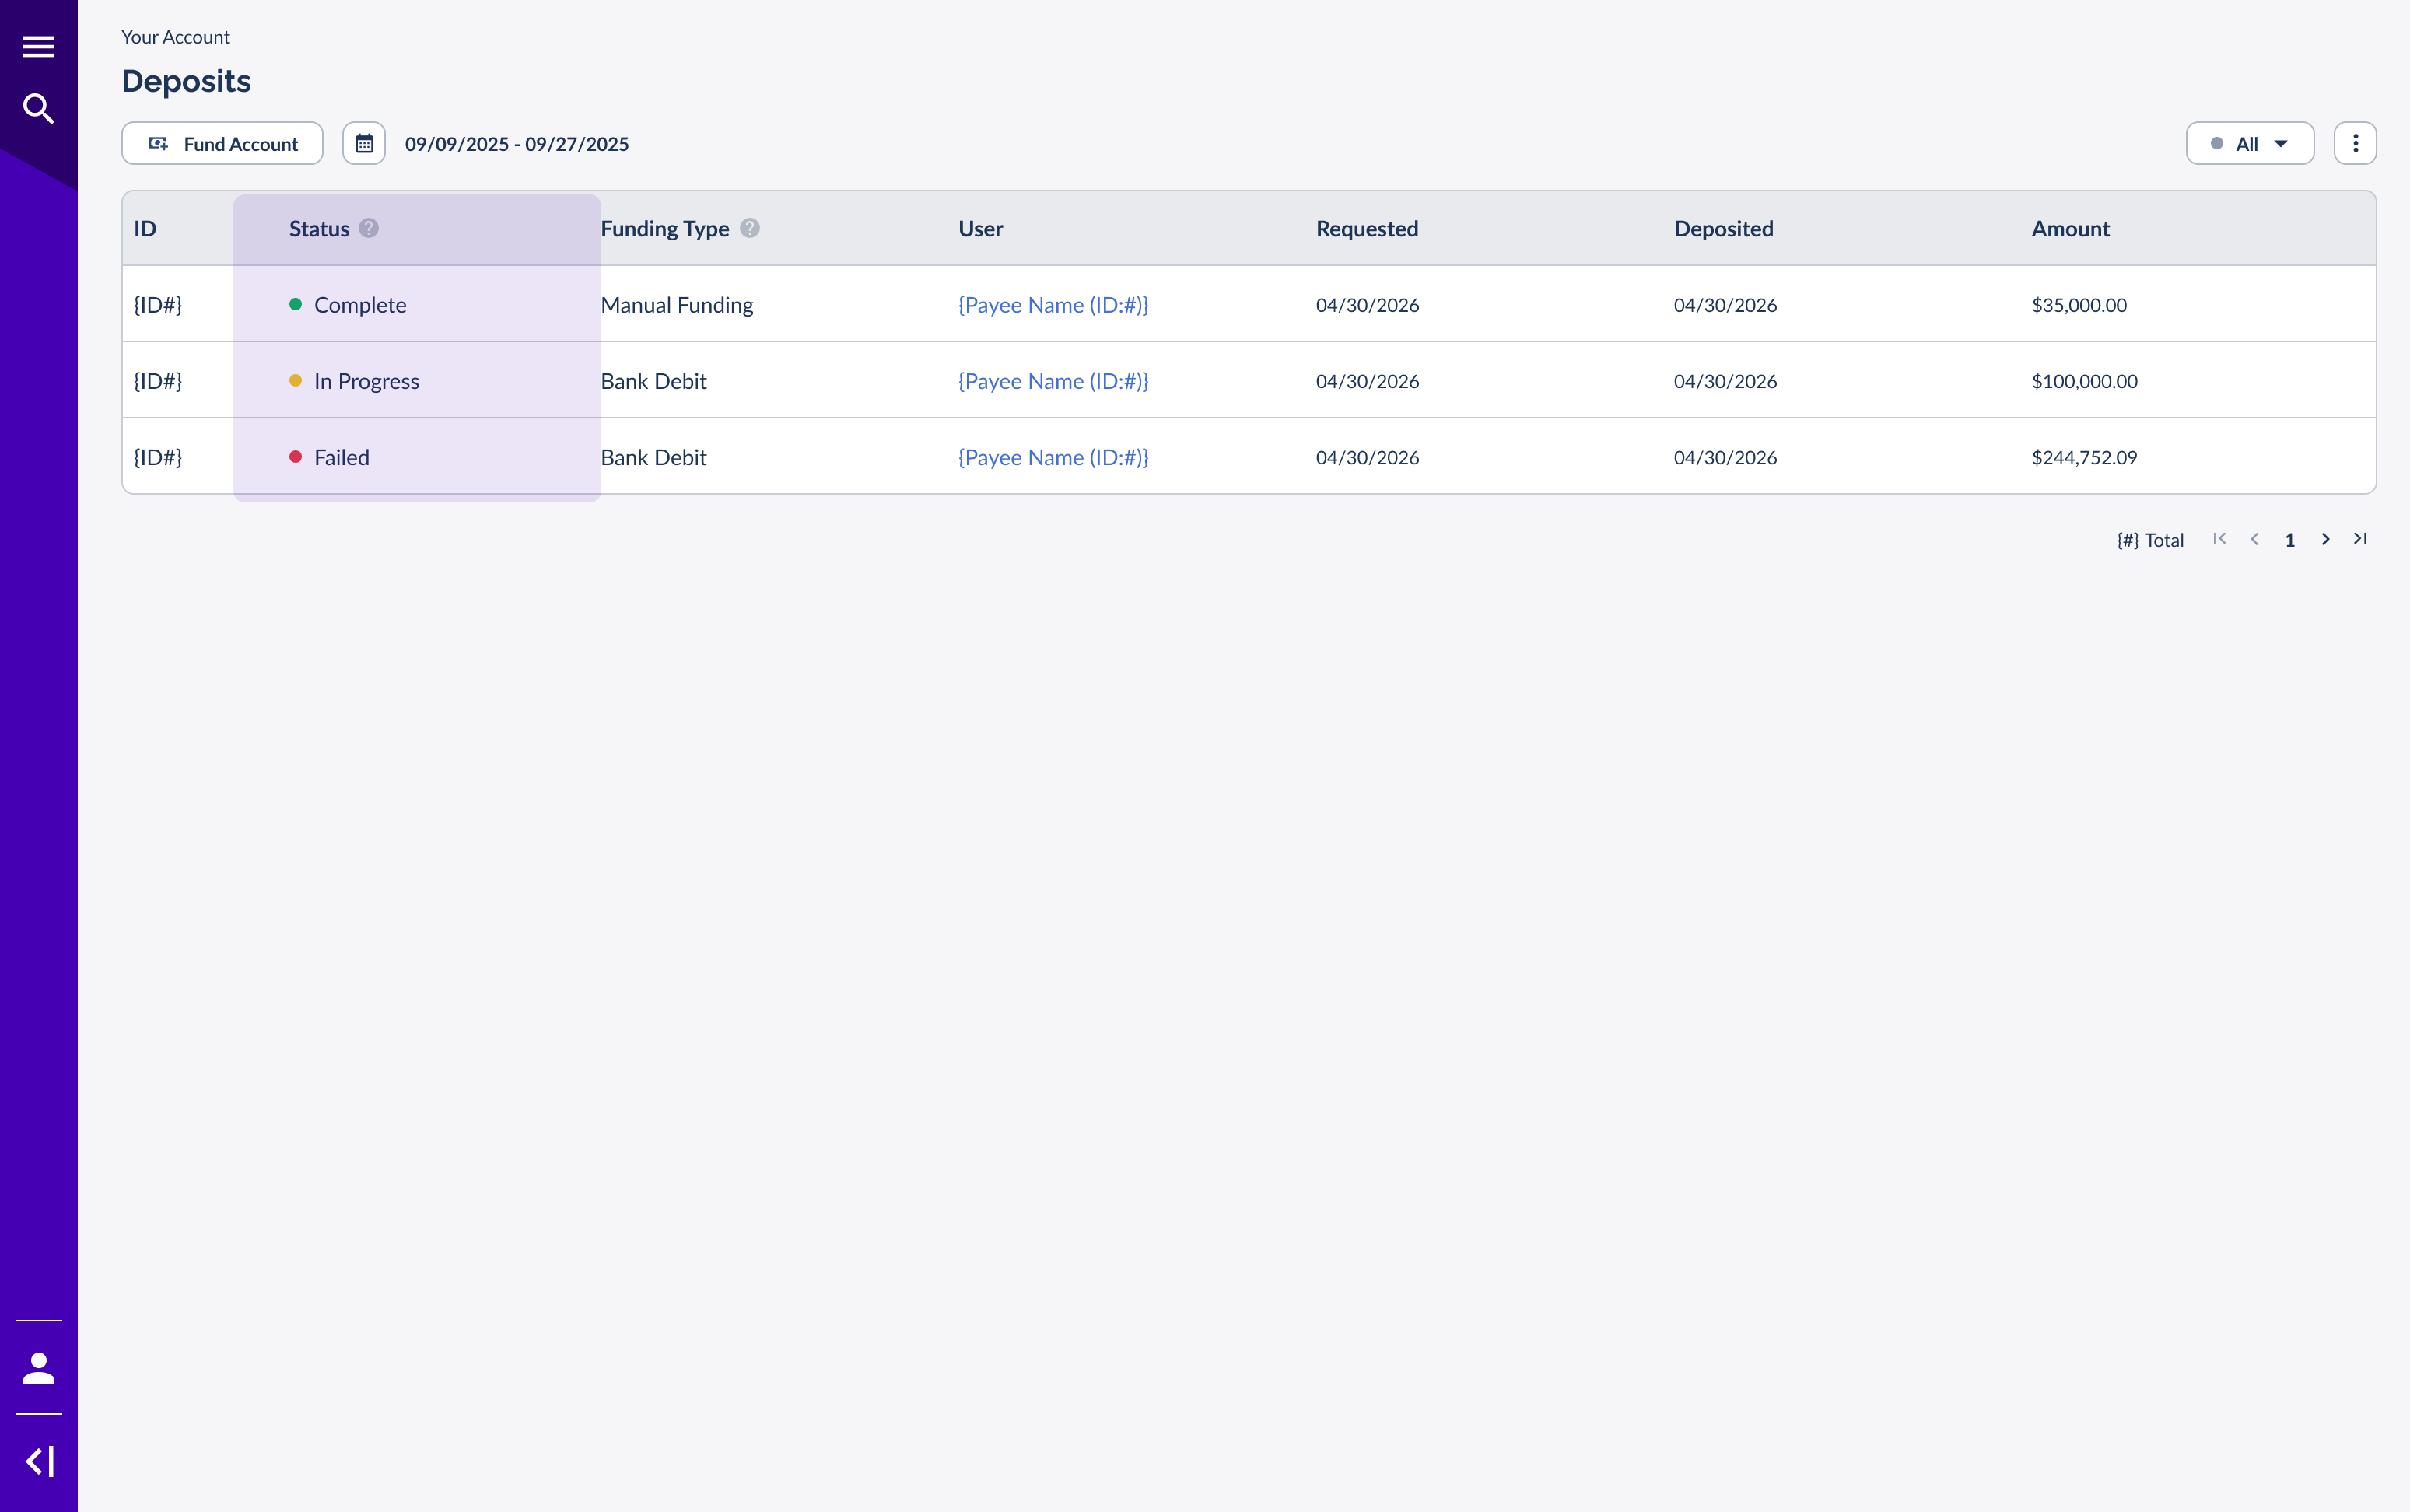The width and height of the screenshot is (2410, 1512).
Task: Open payee link in the Manual Funding row
Action: [1053, 305]
